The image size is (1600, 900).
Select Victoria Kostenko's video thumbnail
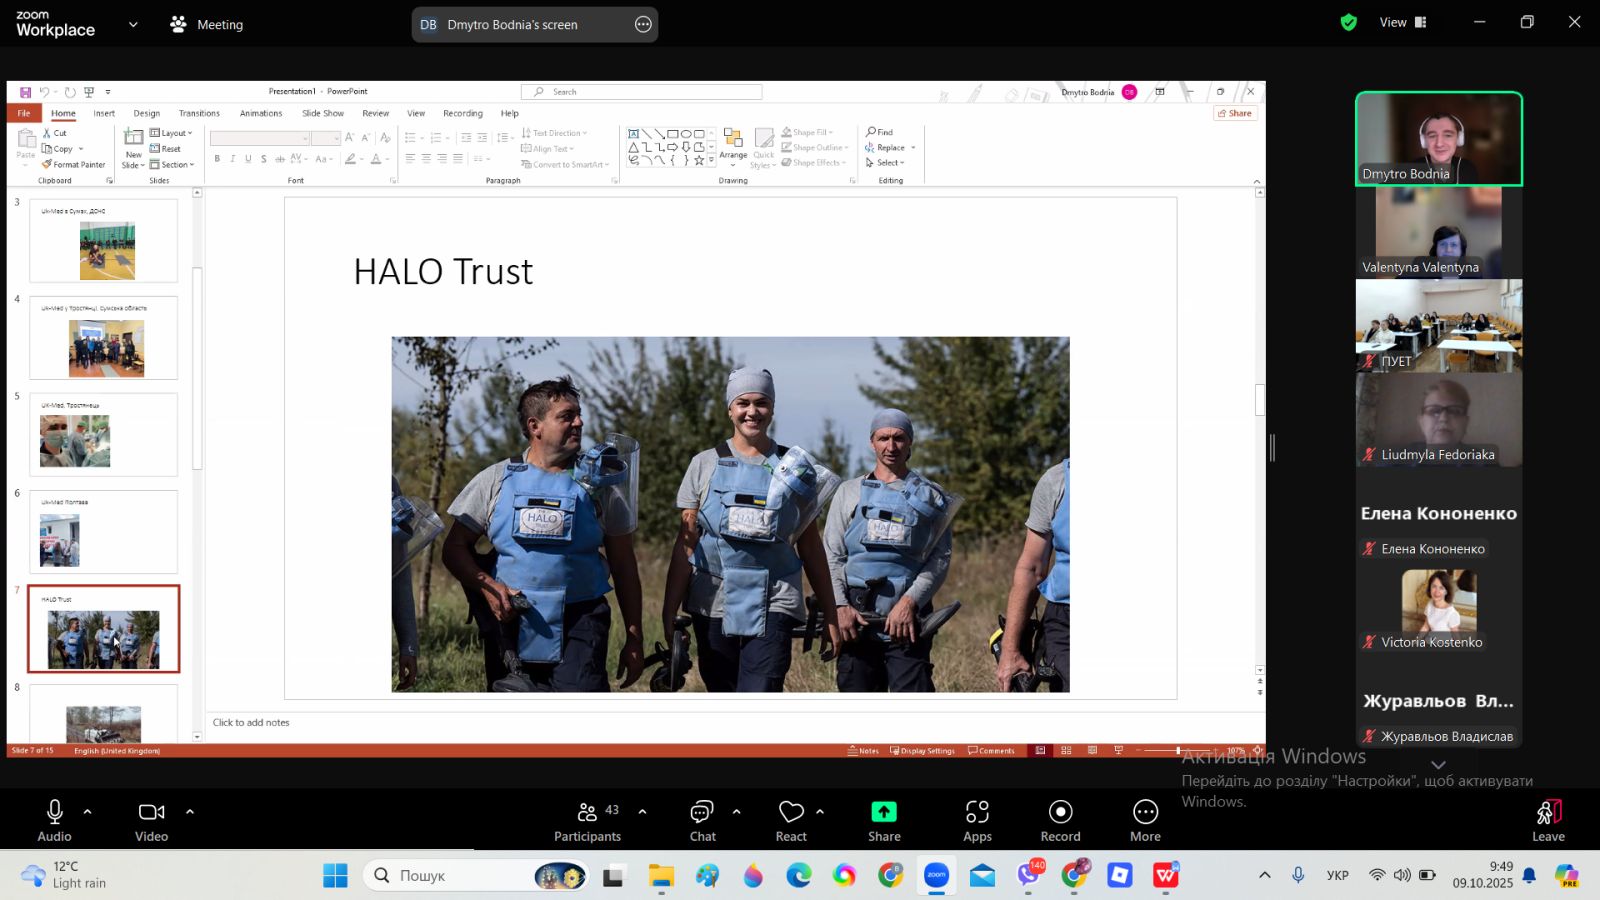[x=1438, y=608]
